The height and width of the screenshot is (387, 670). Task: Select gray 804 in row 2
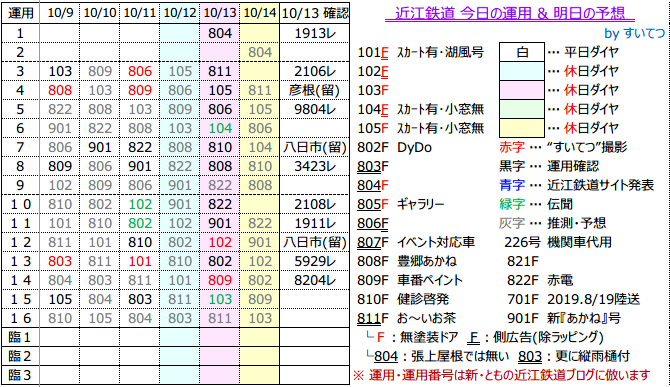260,52
